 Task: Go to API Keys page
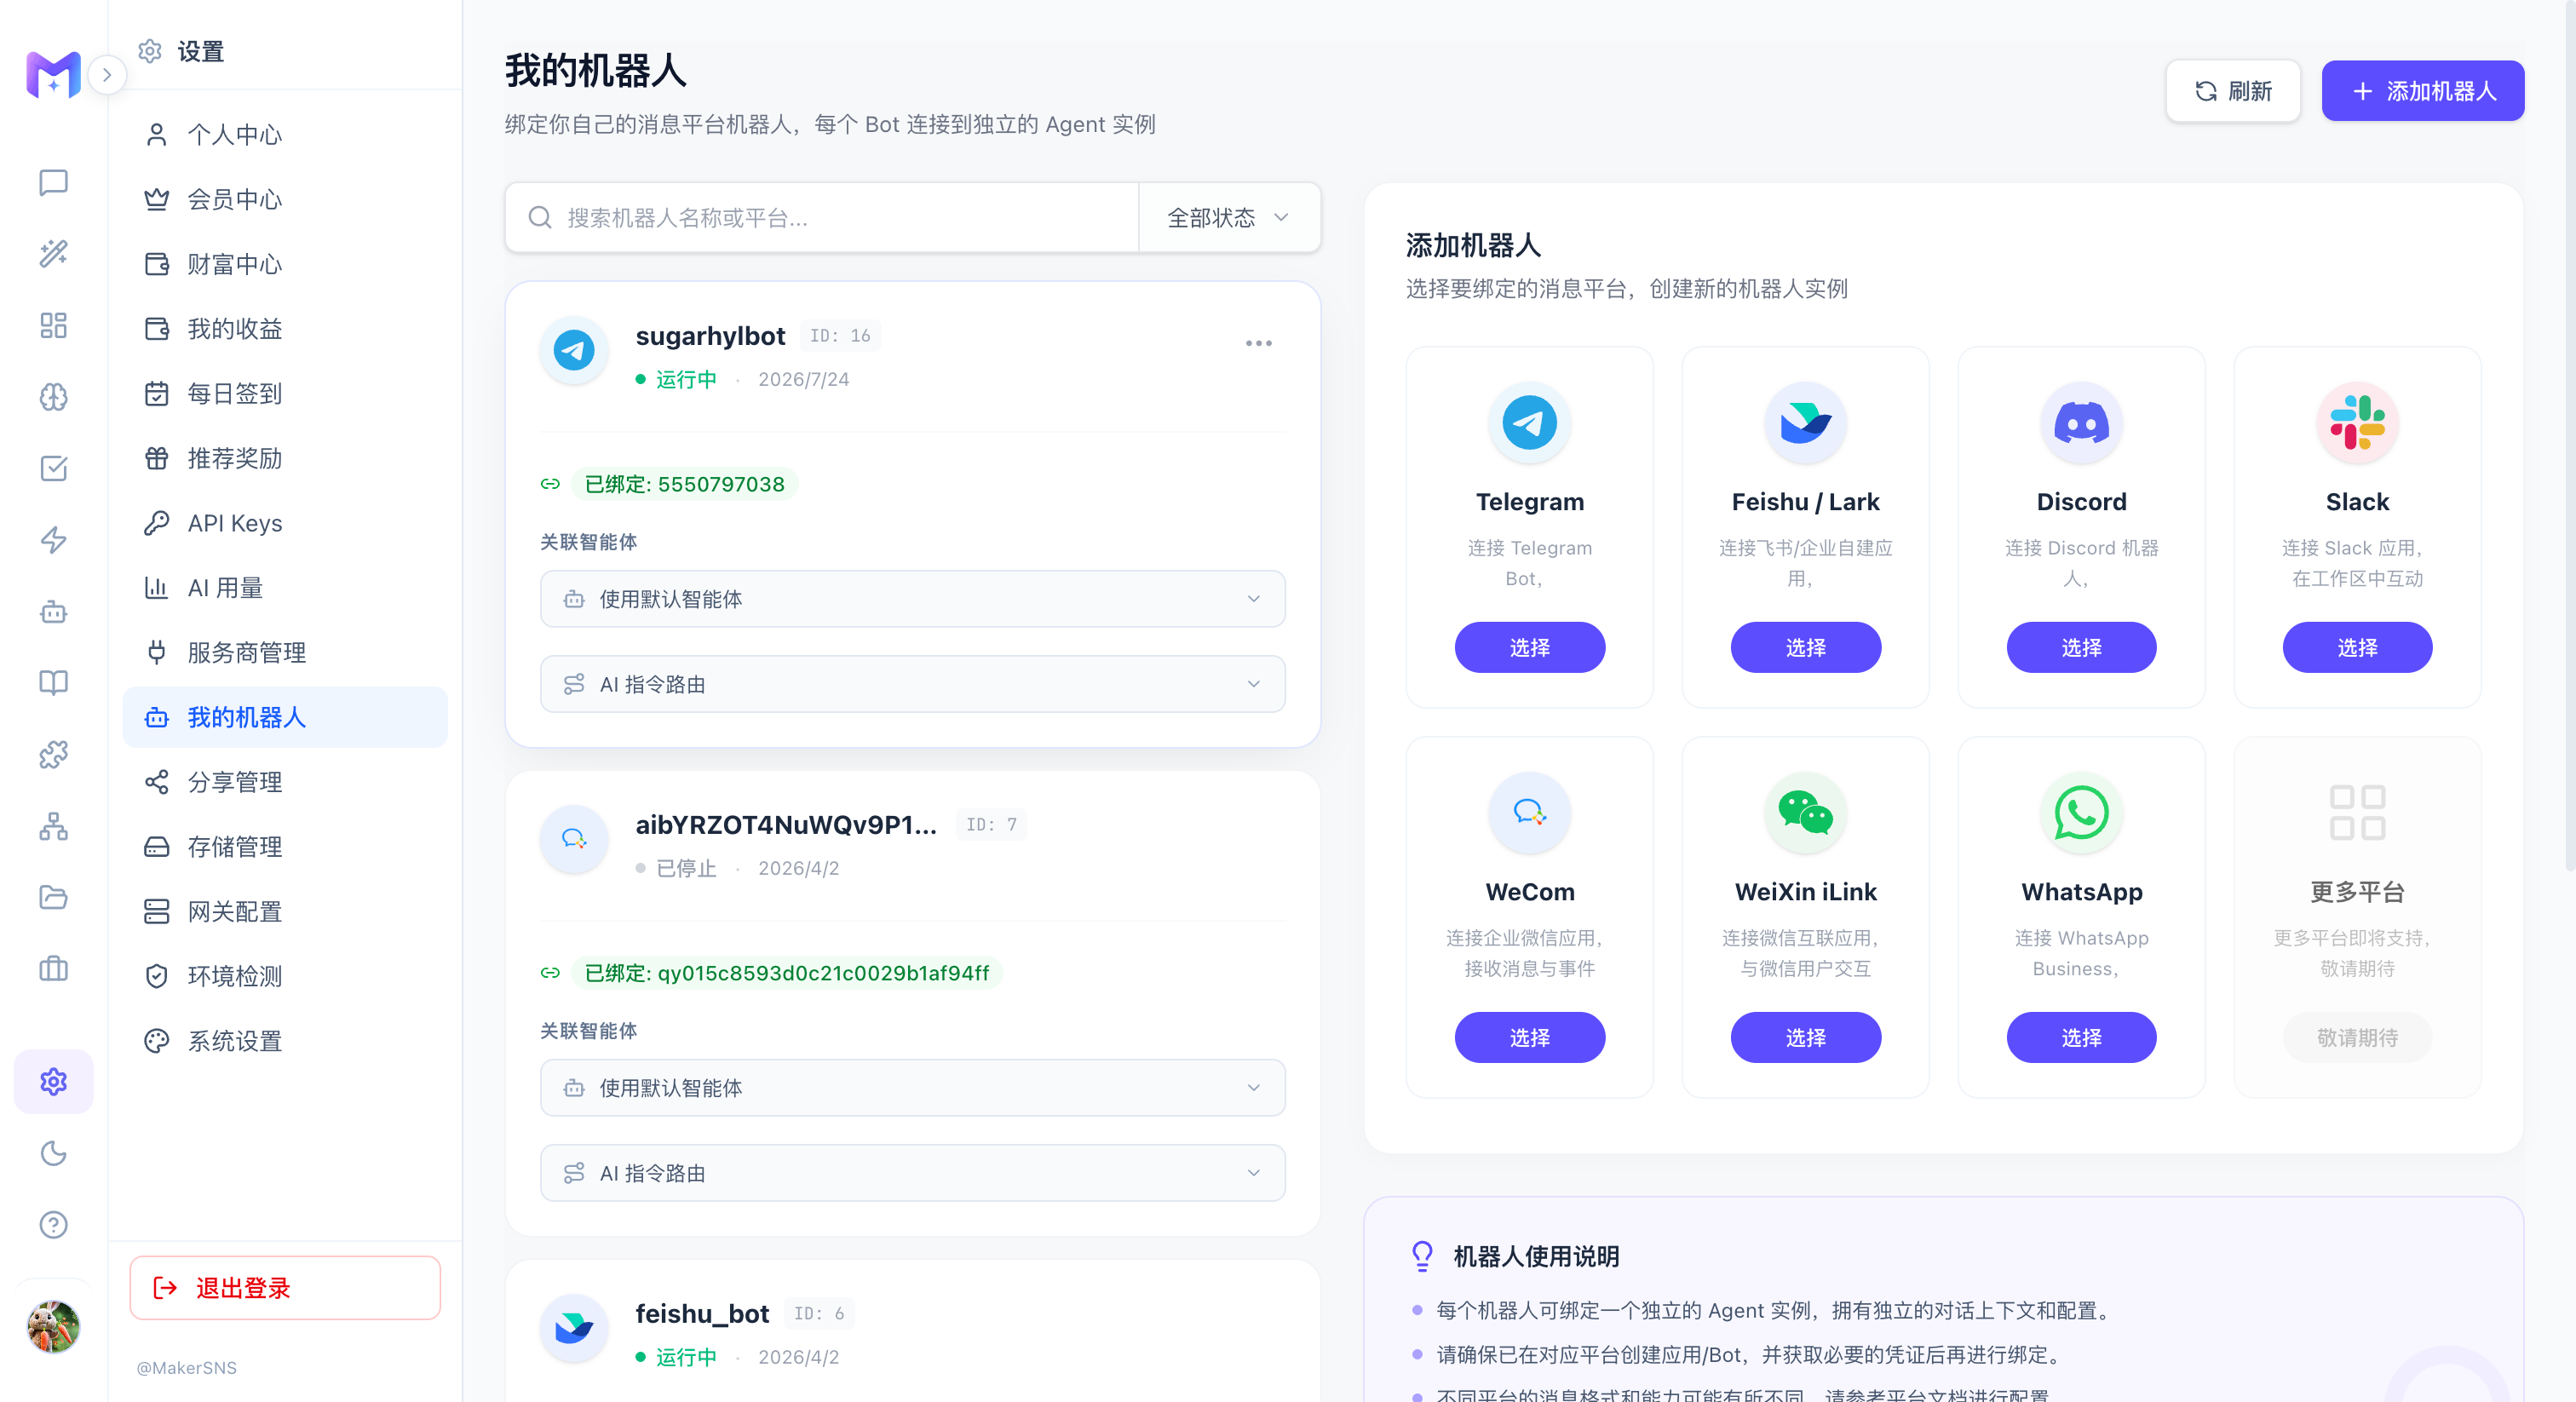pyautogui.click(x=285, y=523)
